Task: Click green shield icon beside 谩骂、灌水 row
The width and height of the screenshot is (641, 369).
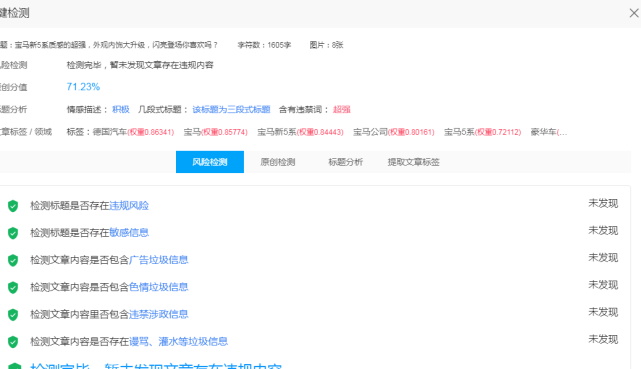Action: pos(13,342)
